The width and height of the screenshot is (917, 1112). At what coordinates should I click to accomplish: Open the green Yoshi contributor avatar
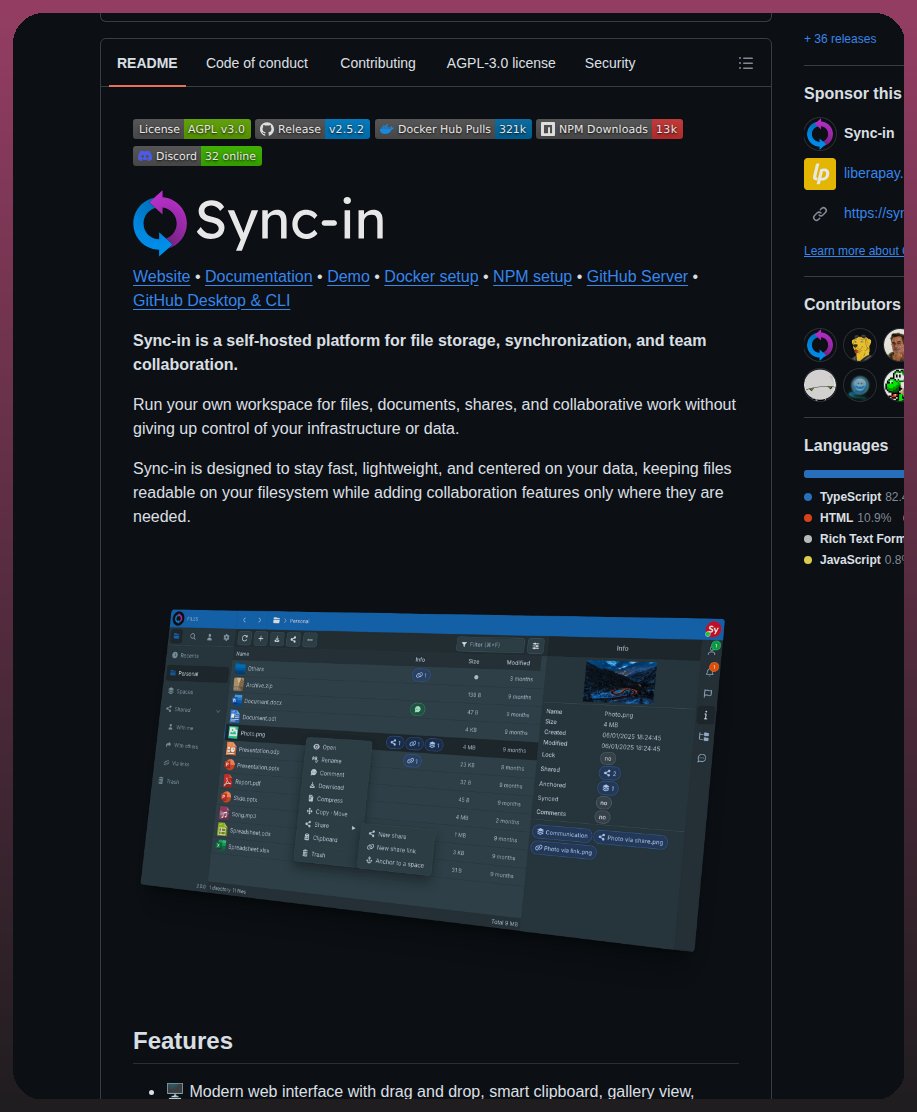894,385
